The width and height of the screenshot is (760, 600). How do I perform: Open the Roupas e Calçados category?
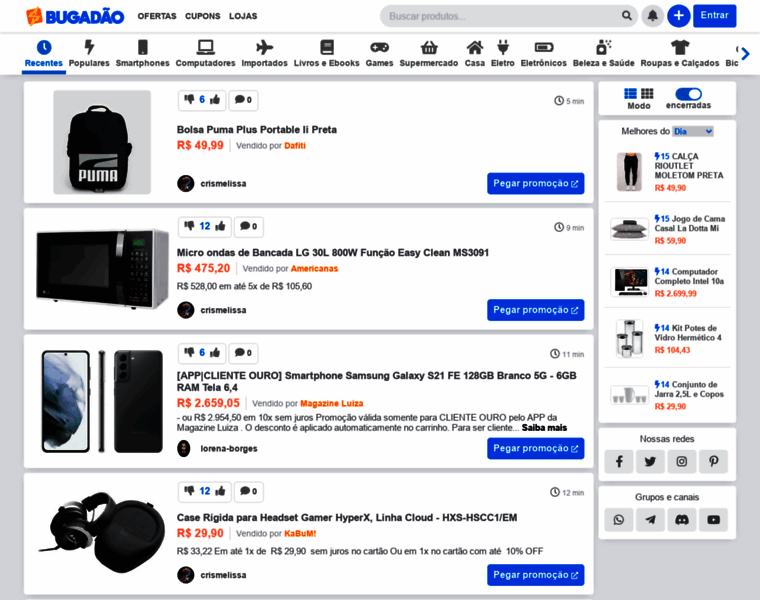click(680, 54)
